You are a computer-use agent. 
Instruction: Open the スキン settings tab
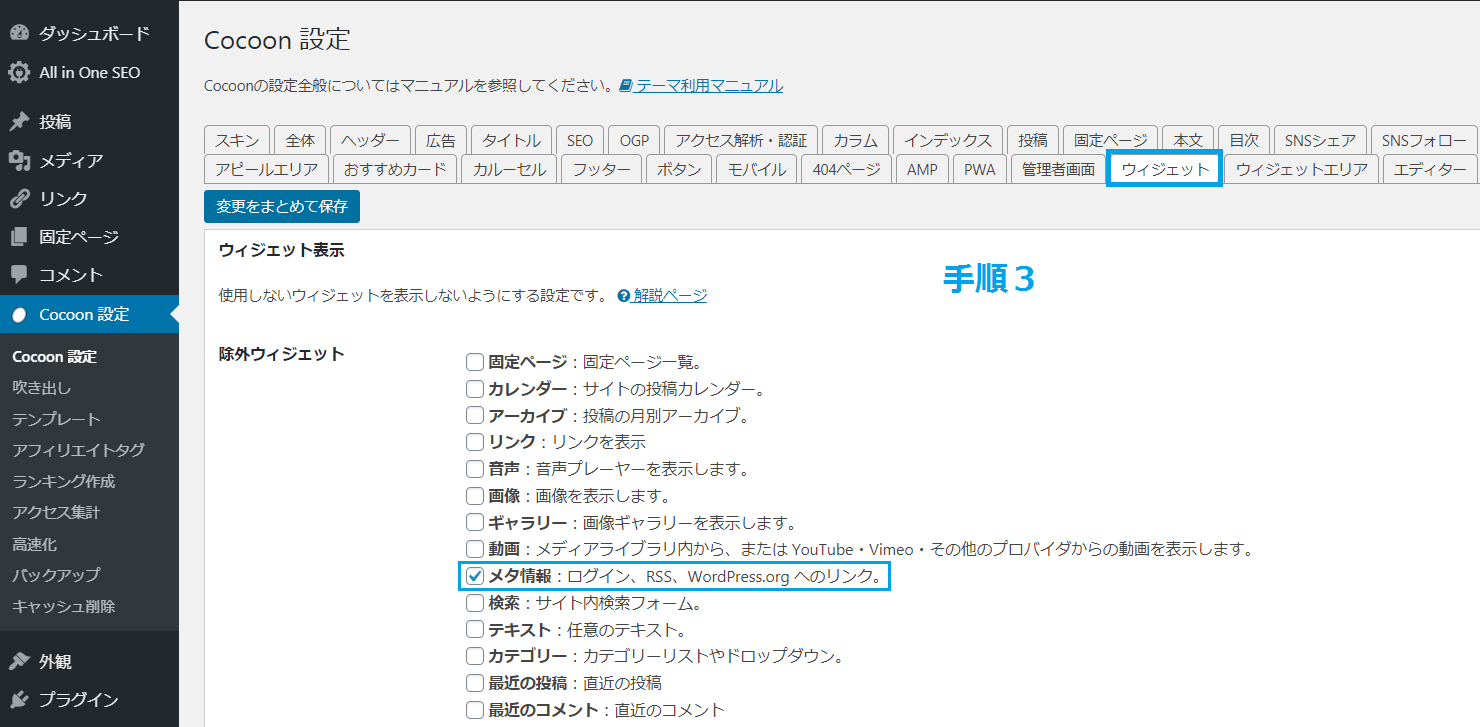tap(237, 140)
